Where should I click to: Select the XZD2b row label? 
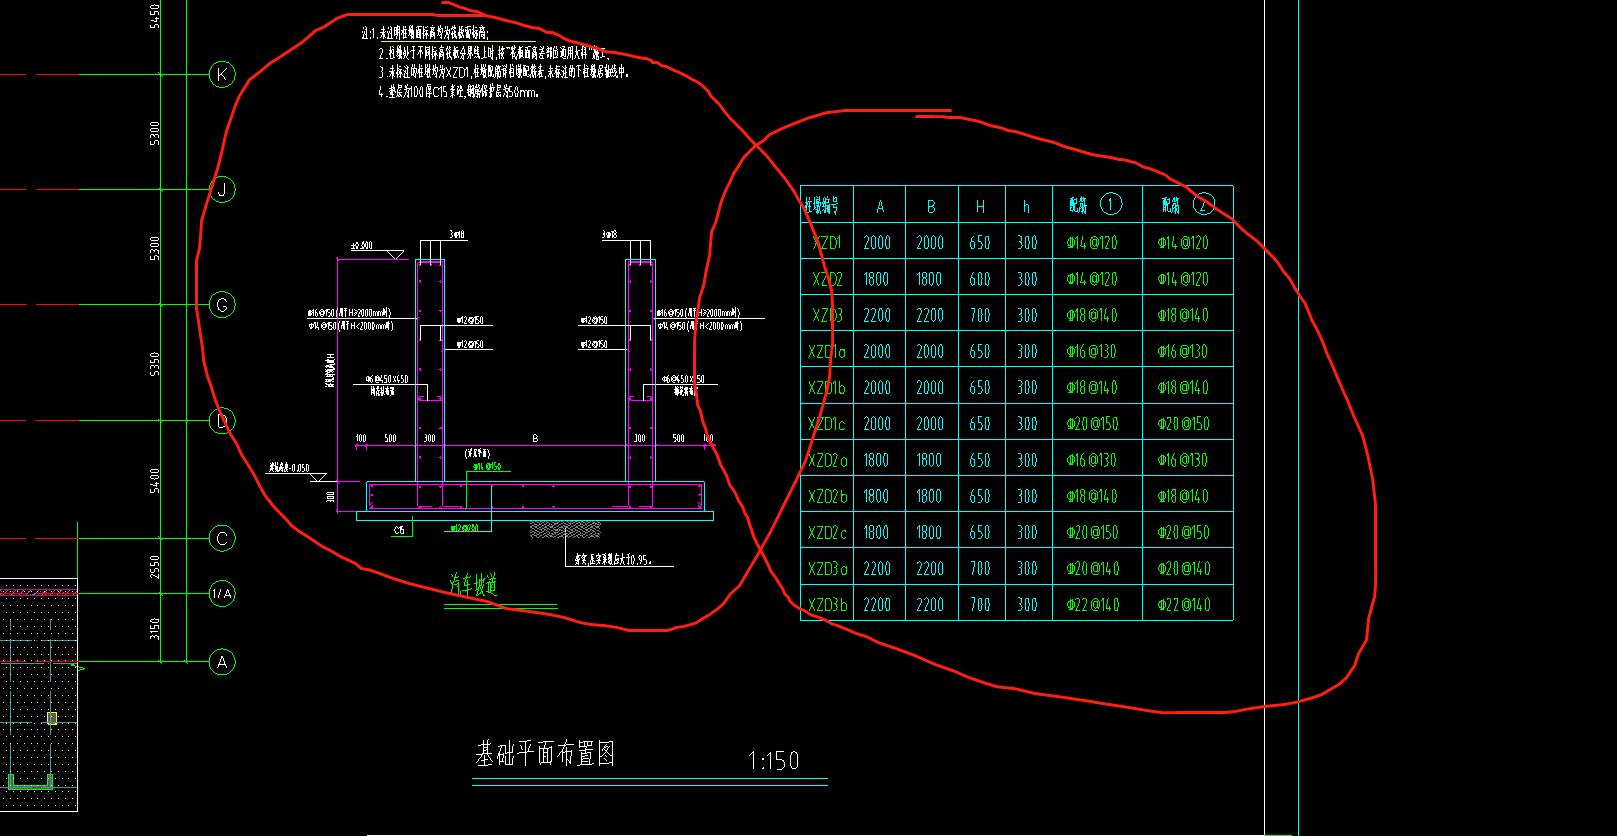(827, 497)
